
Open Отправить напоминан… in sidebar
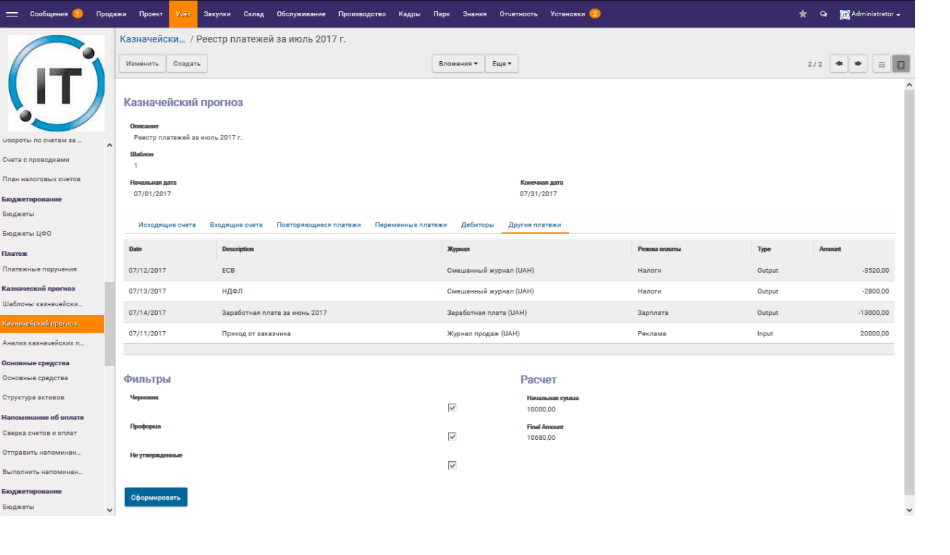pos(41,453)
